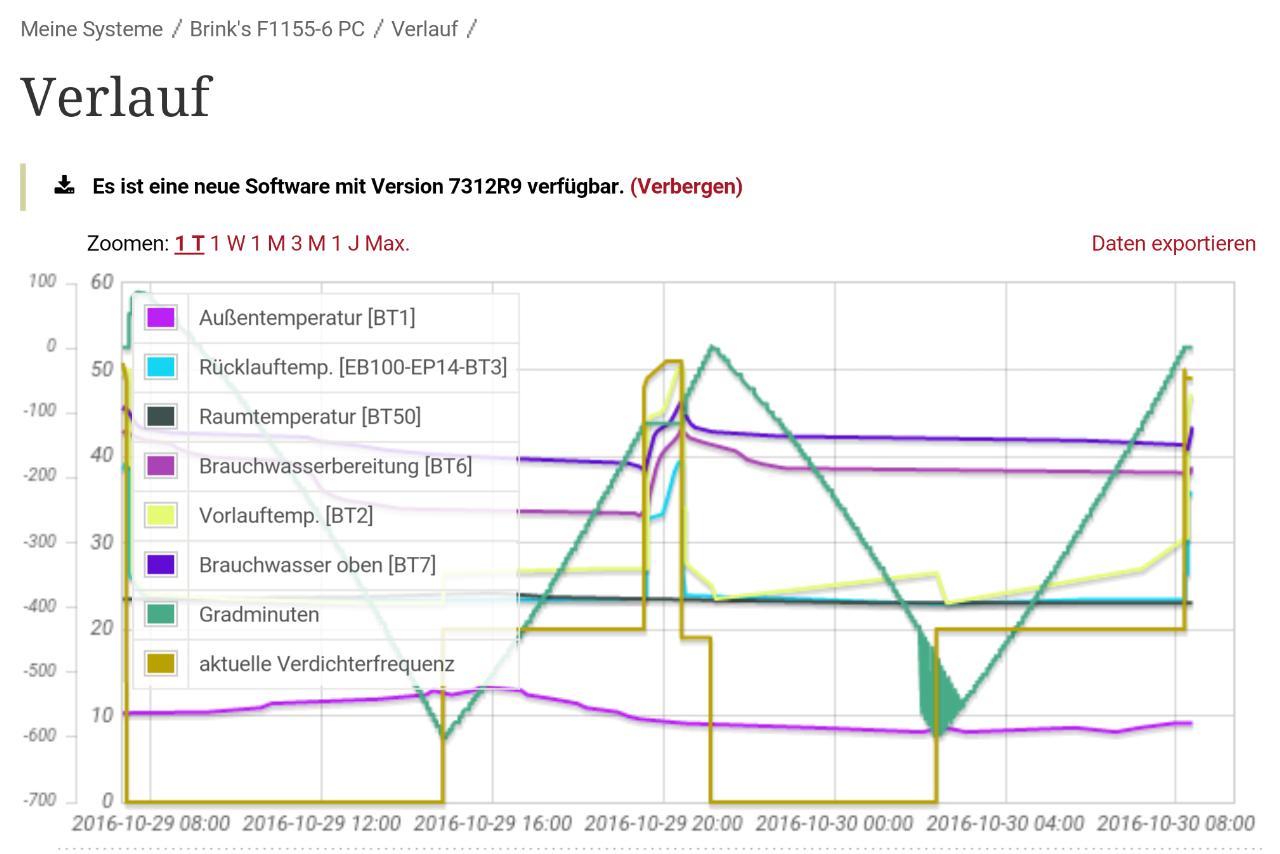The image size is (1280, 854).
Task: Click the Brauchwasser oben [BT7] swatch
Action: click(161, 564)
